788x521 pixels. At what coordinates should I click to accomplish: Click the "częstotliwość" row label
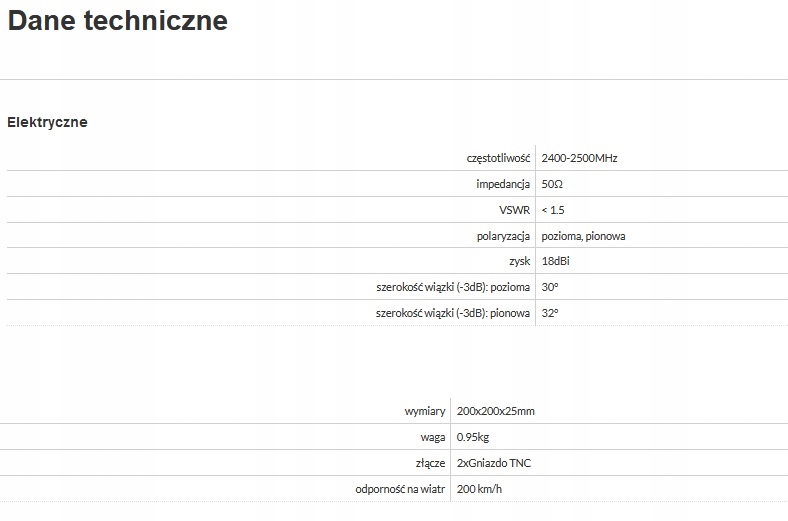pos(497,158)
